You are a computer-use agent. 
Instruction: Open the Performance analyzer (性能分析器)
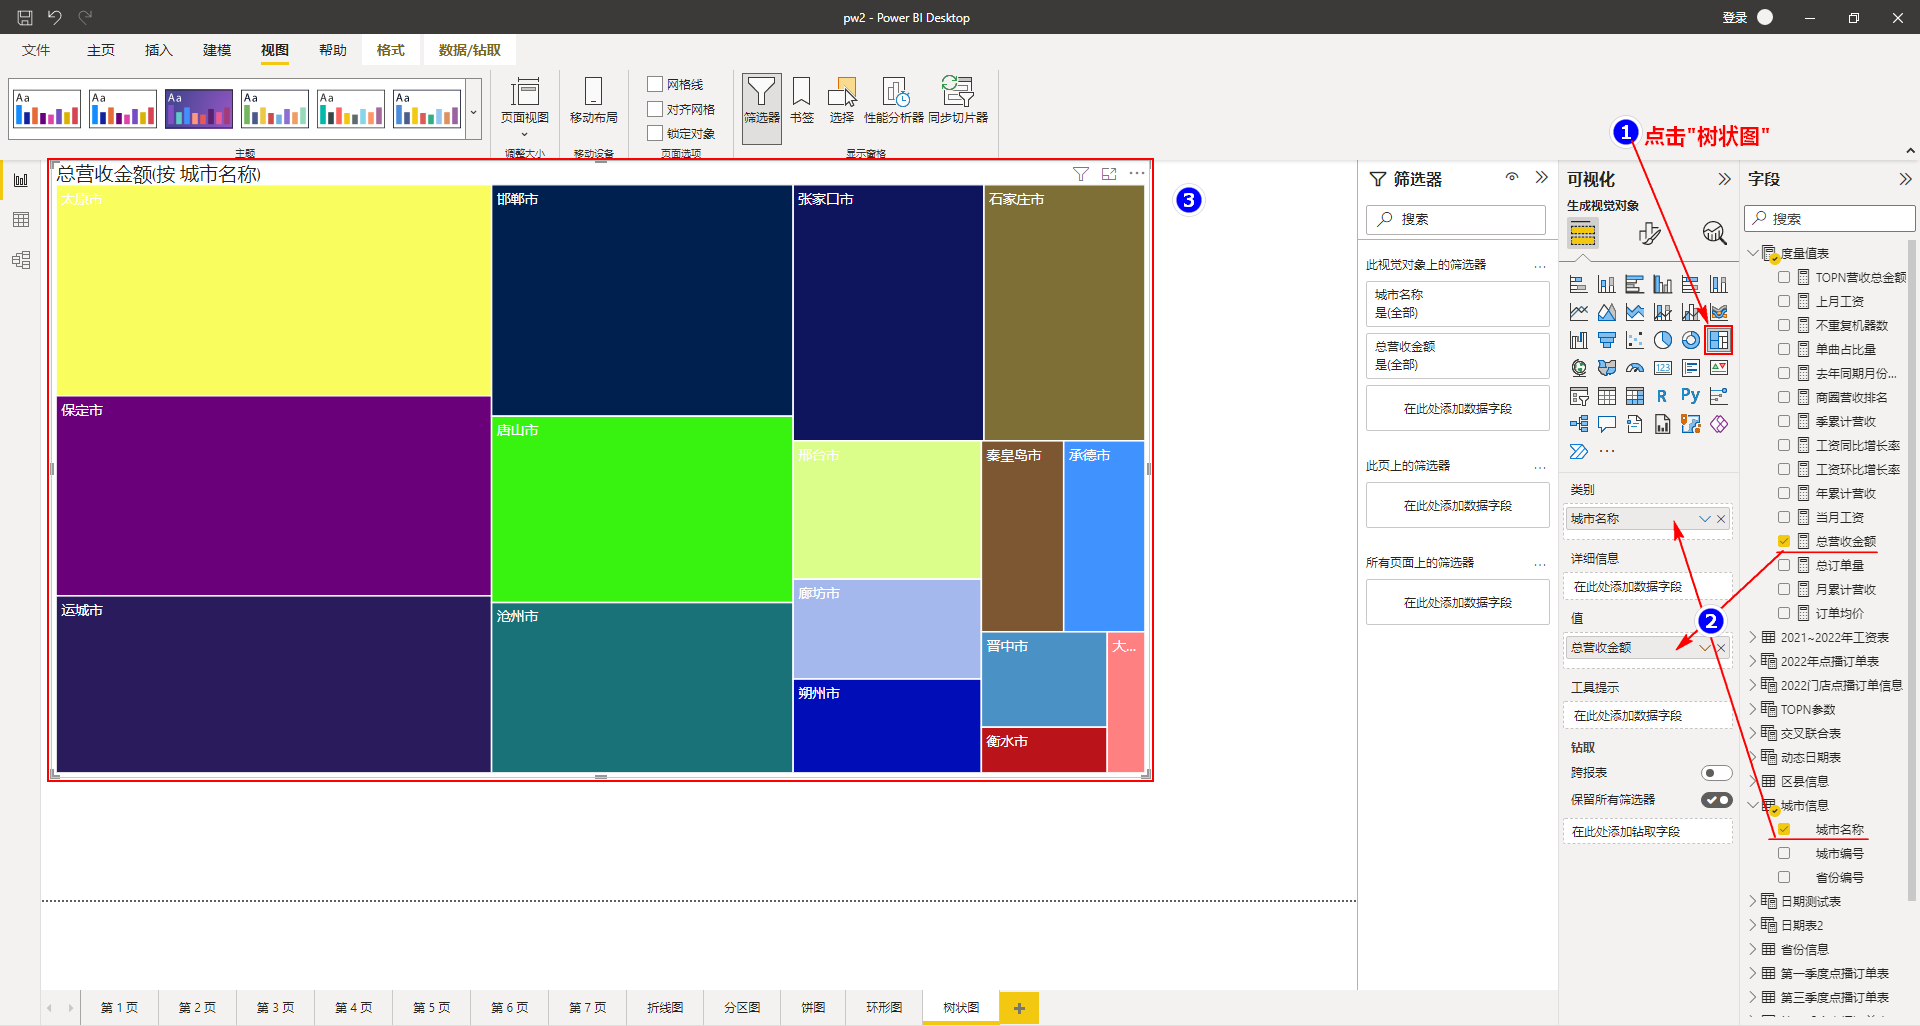pos(894,100)
